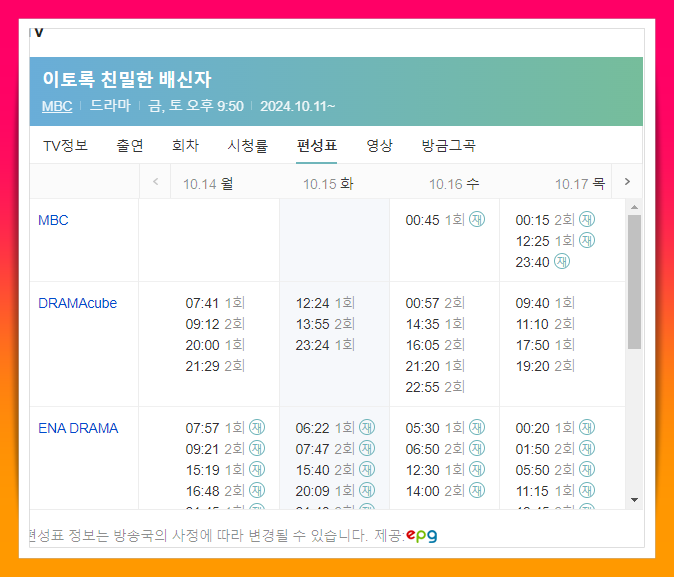Screen dimensions: 674x577
Task: Click rerun icon next to ENA 05:30
Action: coord(477,427)
